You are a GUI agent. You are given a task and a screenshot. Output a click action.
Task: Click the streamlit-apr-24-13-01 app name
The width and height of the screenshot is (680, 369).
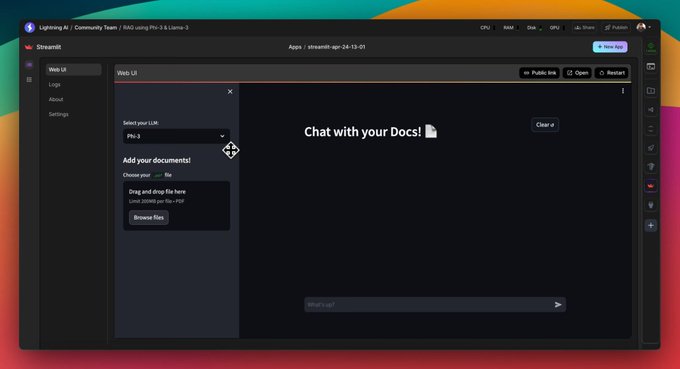coord(337,47)
